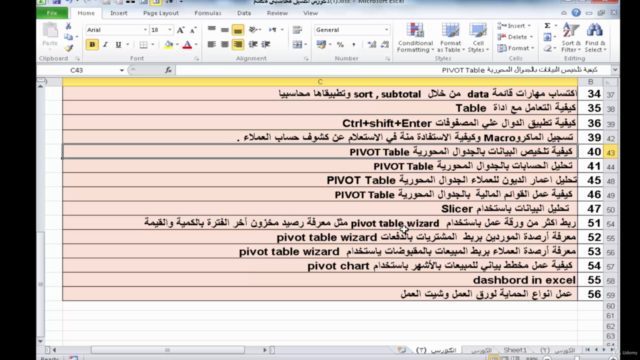
Task: Open Excel Help question mark
Action: coord(576,13)
